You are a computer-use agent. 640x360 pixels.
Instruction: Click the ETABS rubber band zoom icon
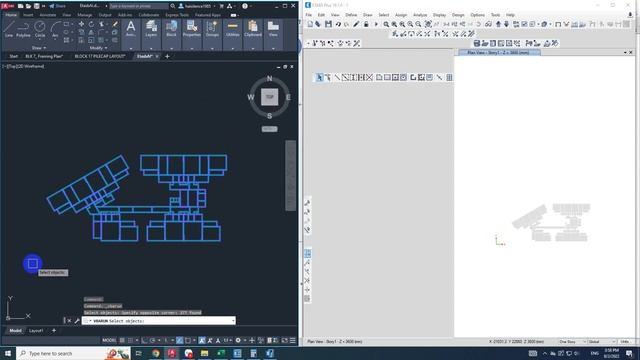(386, 24)
